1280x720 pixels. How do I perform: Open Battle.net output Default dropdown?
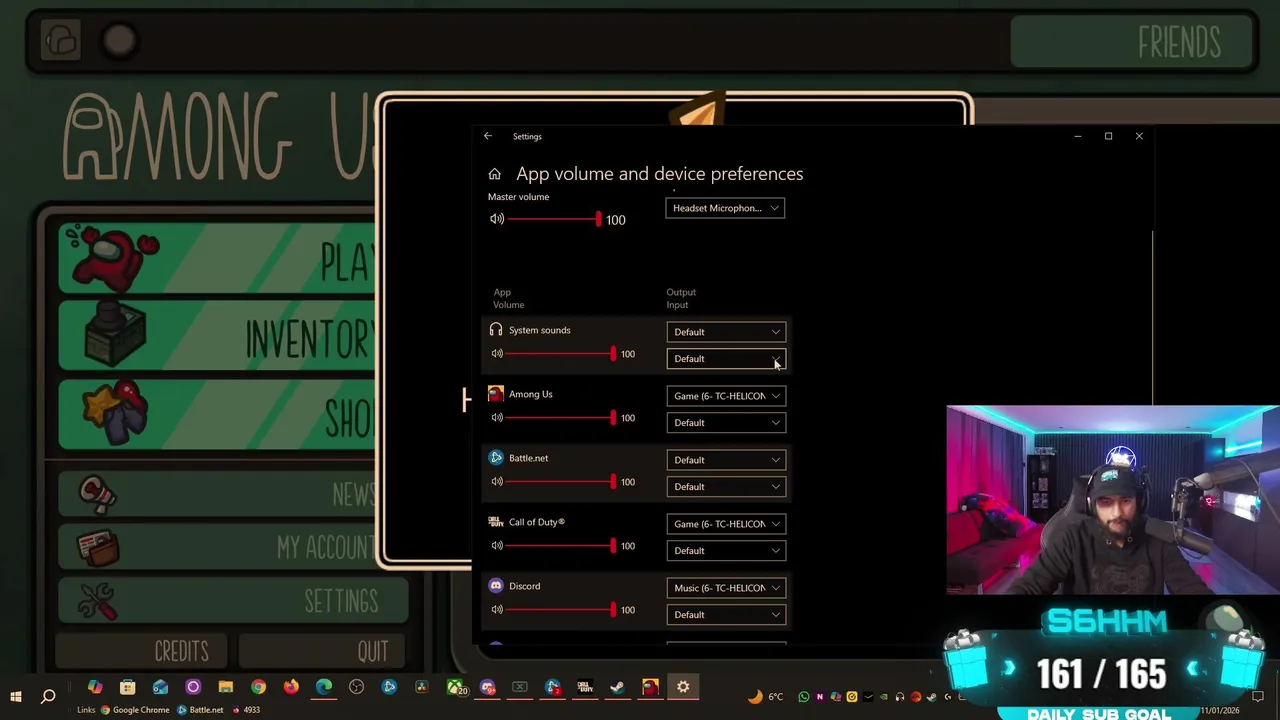tap(726, 460)
